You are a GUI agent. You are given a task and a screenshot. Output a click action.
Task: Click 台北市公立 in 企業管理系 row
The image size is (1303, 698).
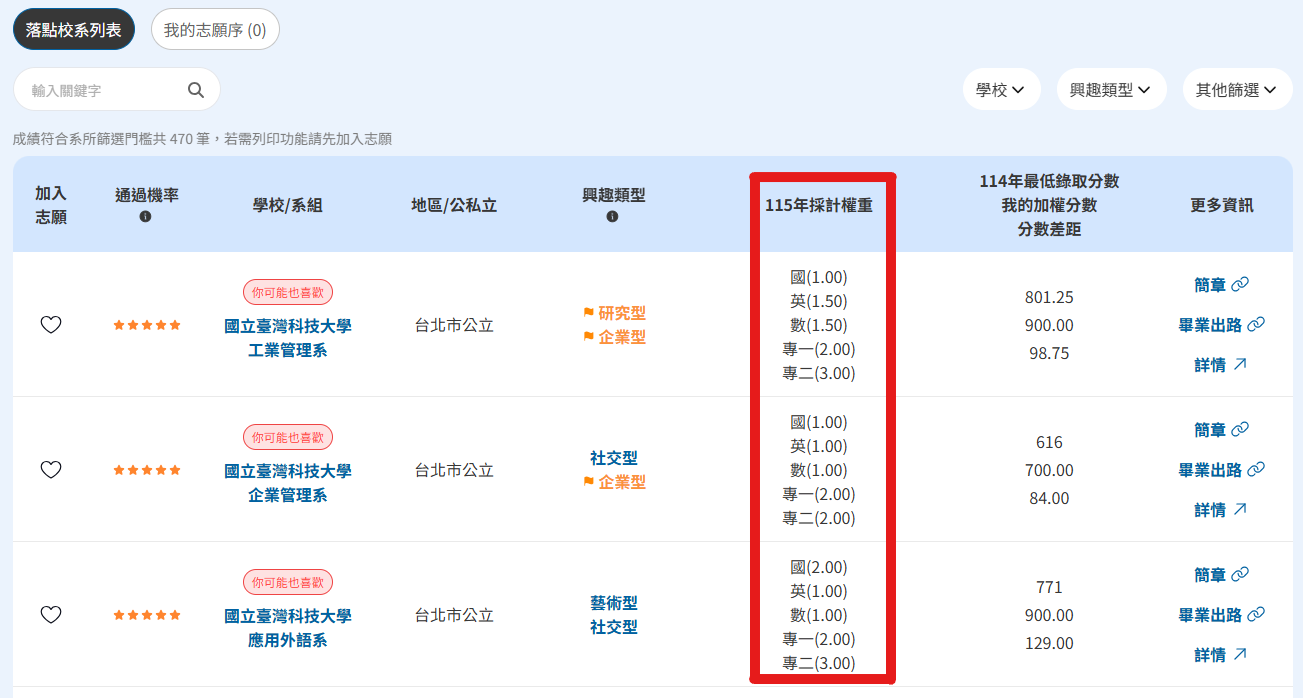(454, 470)
